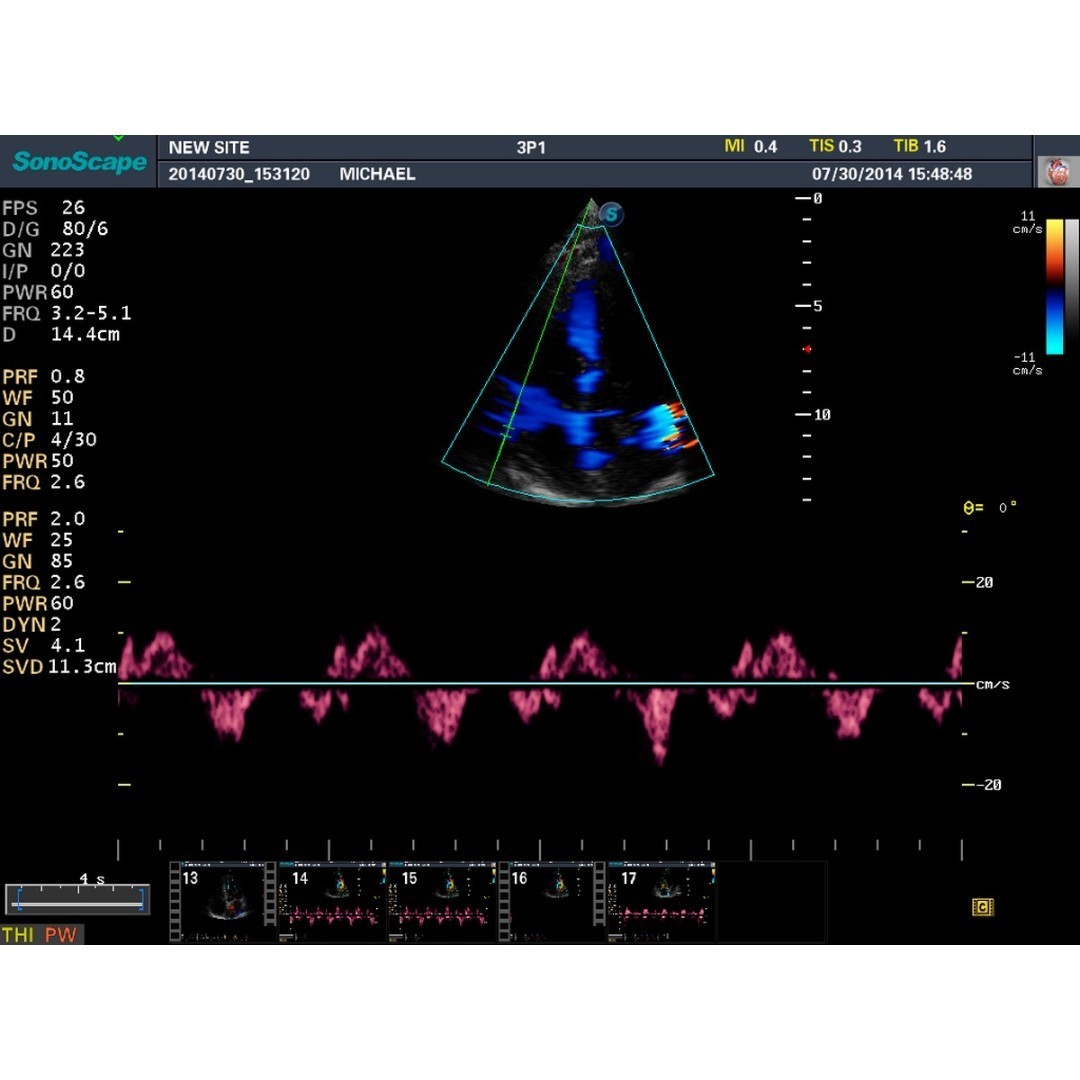Toggle PW Doppler mode label
1080x1080 pixels.
coord(61,935)
